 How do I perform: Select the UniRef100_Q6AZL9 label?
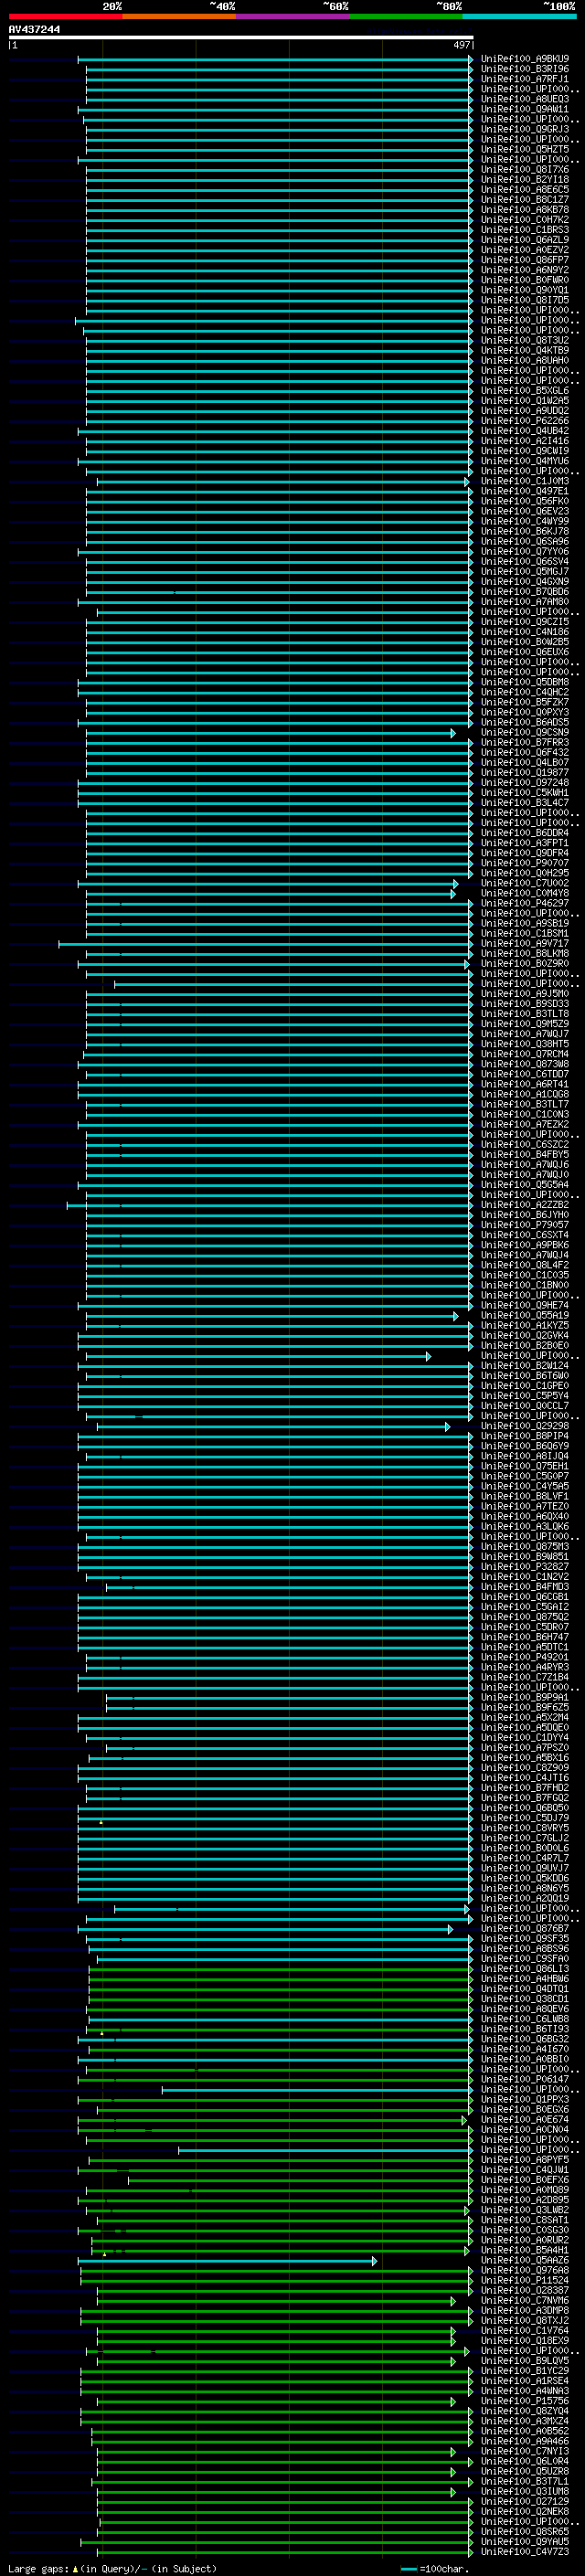click(x=525, y=240)
